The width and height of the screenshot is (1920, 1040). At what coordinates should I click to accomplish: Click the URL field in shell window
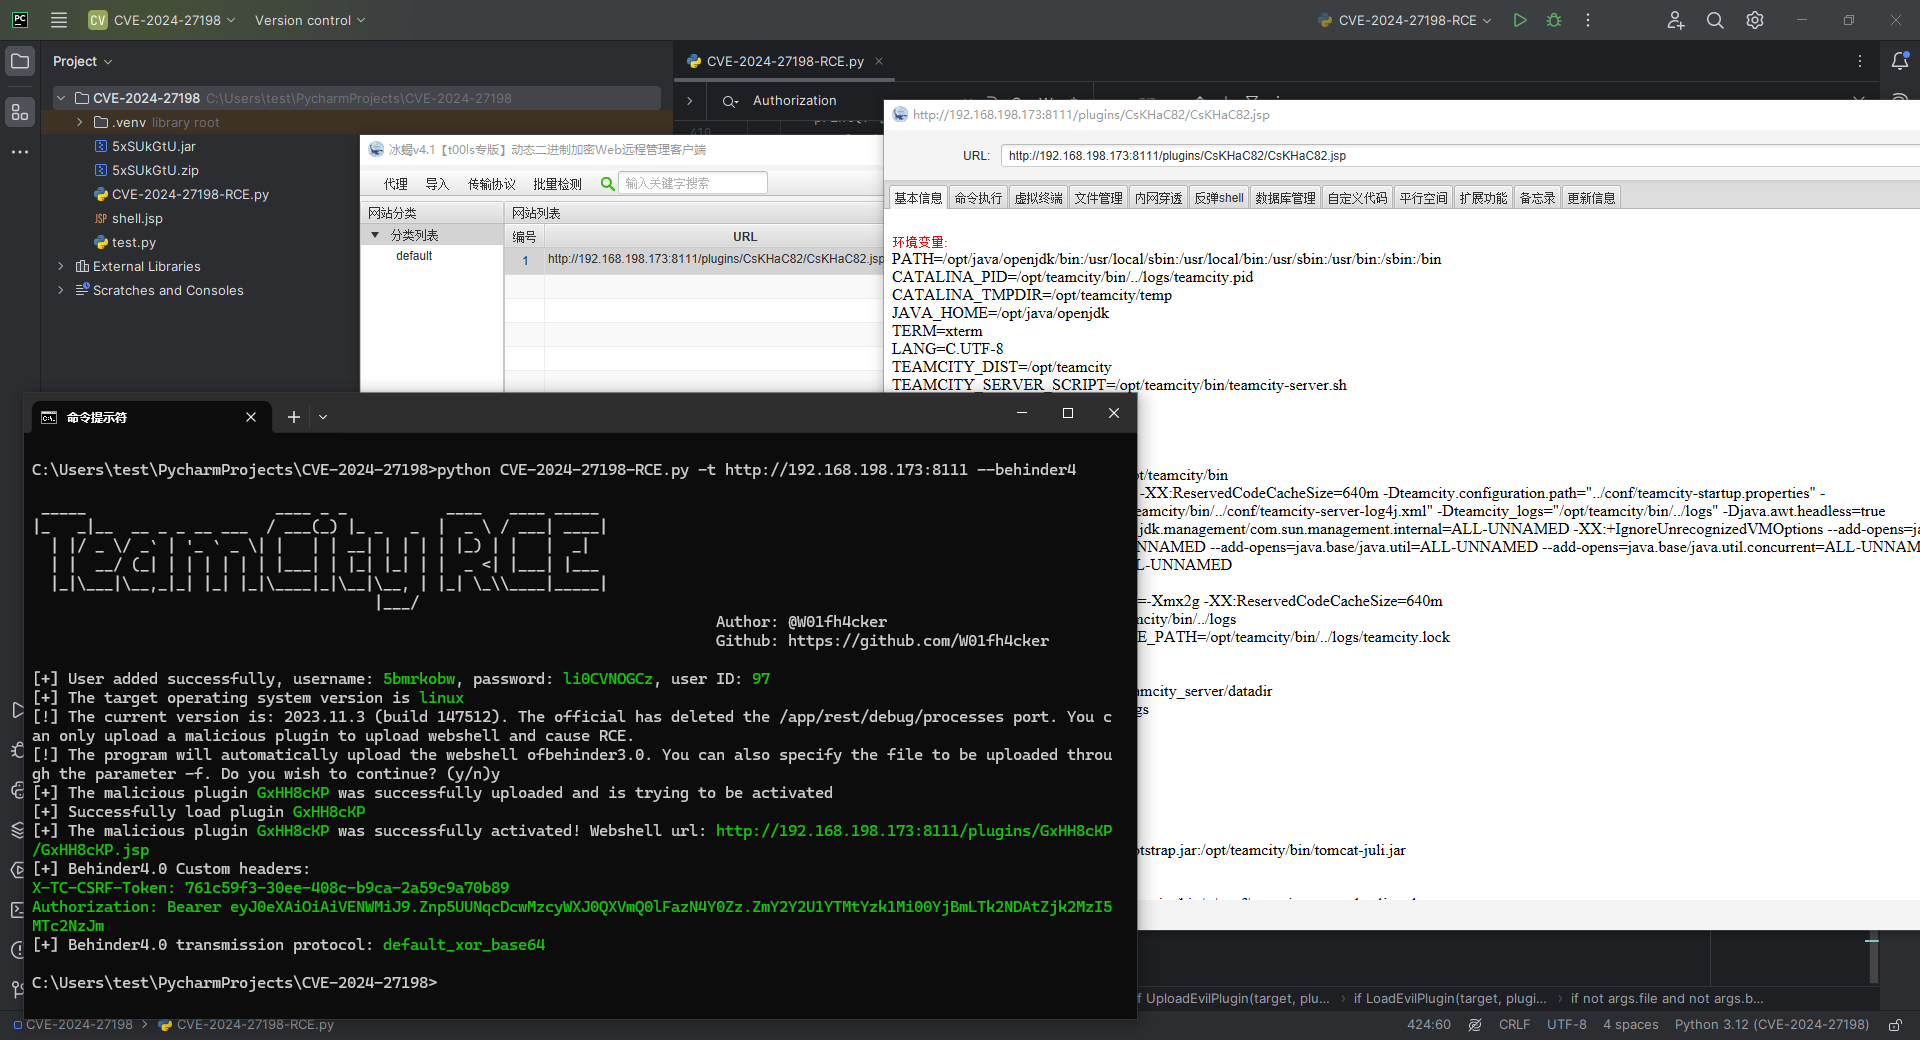coord(1460,156)
